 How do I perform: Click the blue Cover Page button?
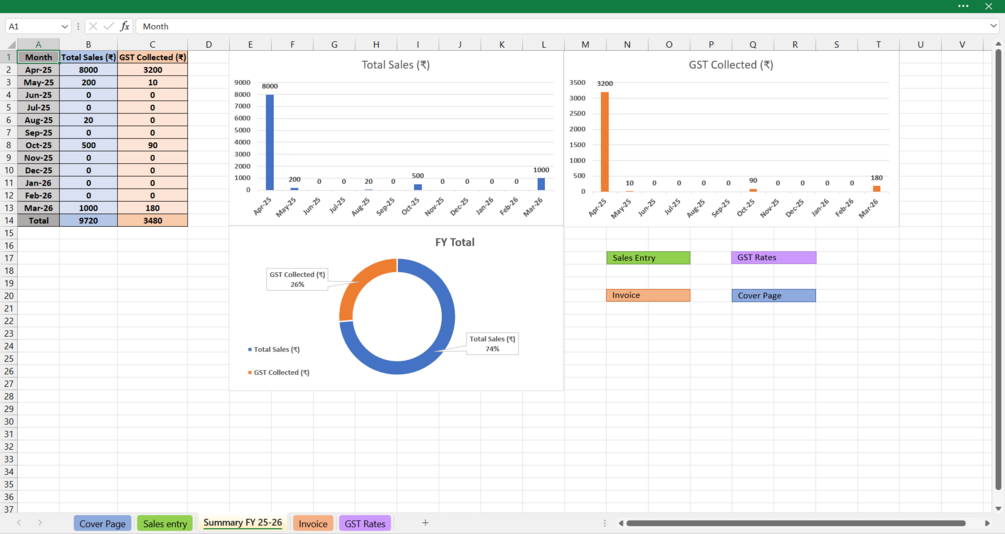pyautogui.click(x=774, y=296)
